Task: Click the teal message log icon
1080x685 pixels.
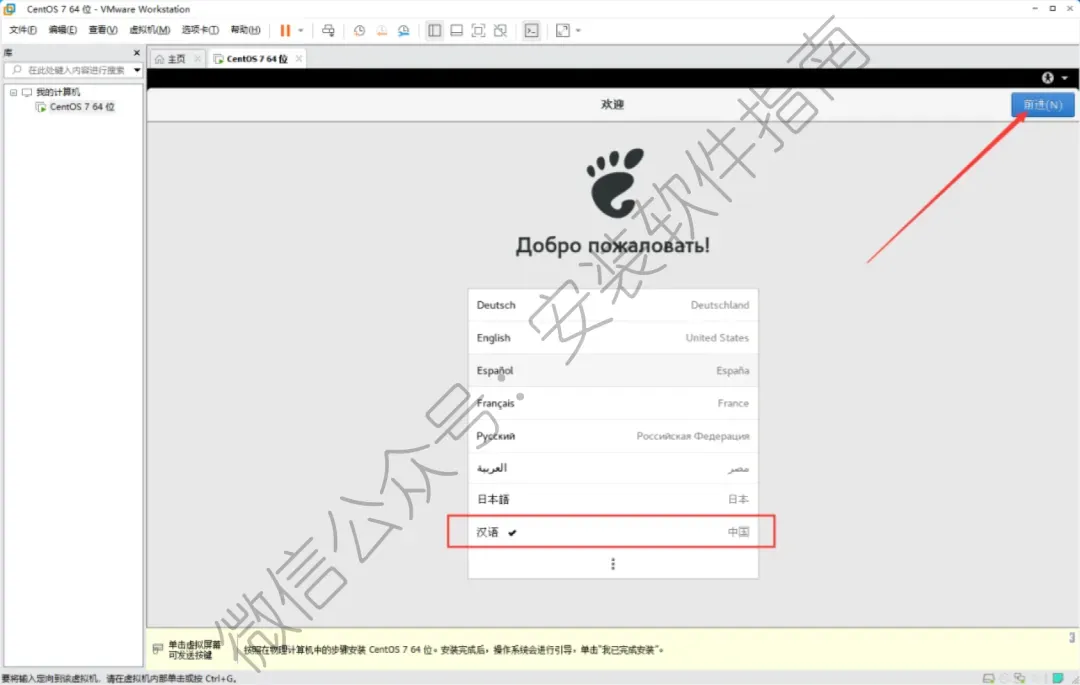Action: click(1057, 678)
